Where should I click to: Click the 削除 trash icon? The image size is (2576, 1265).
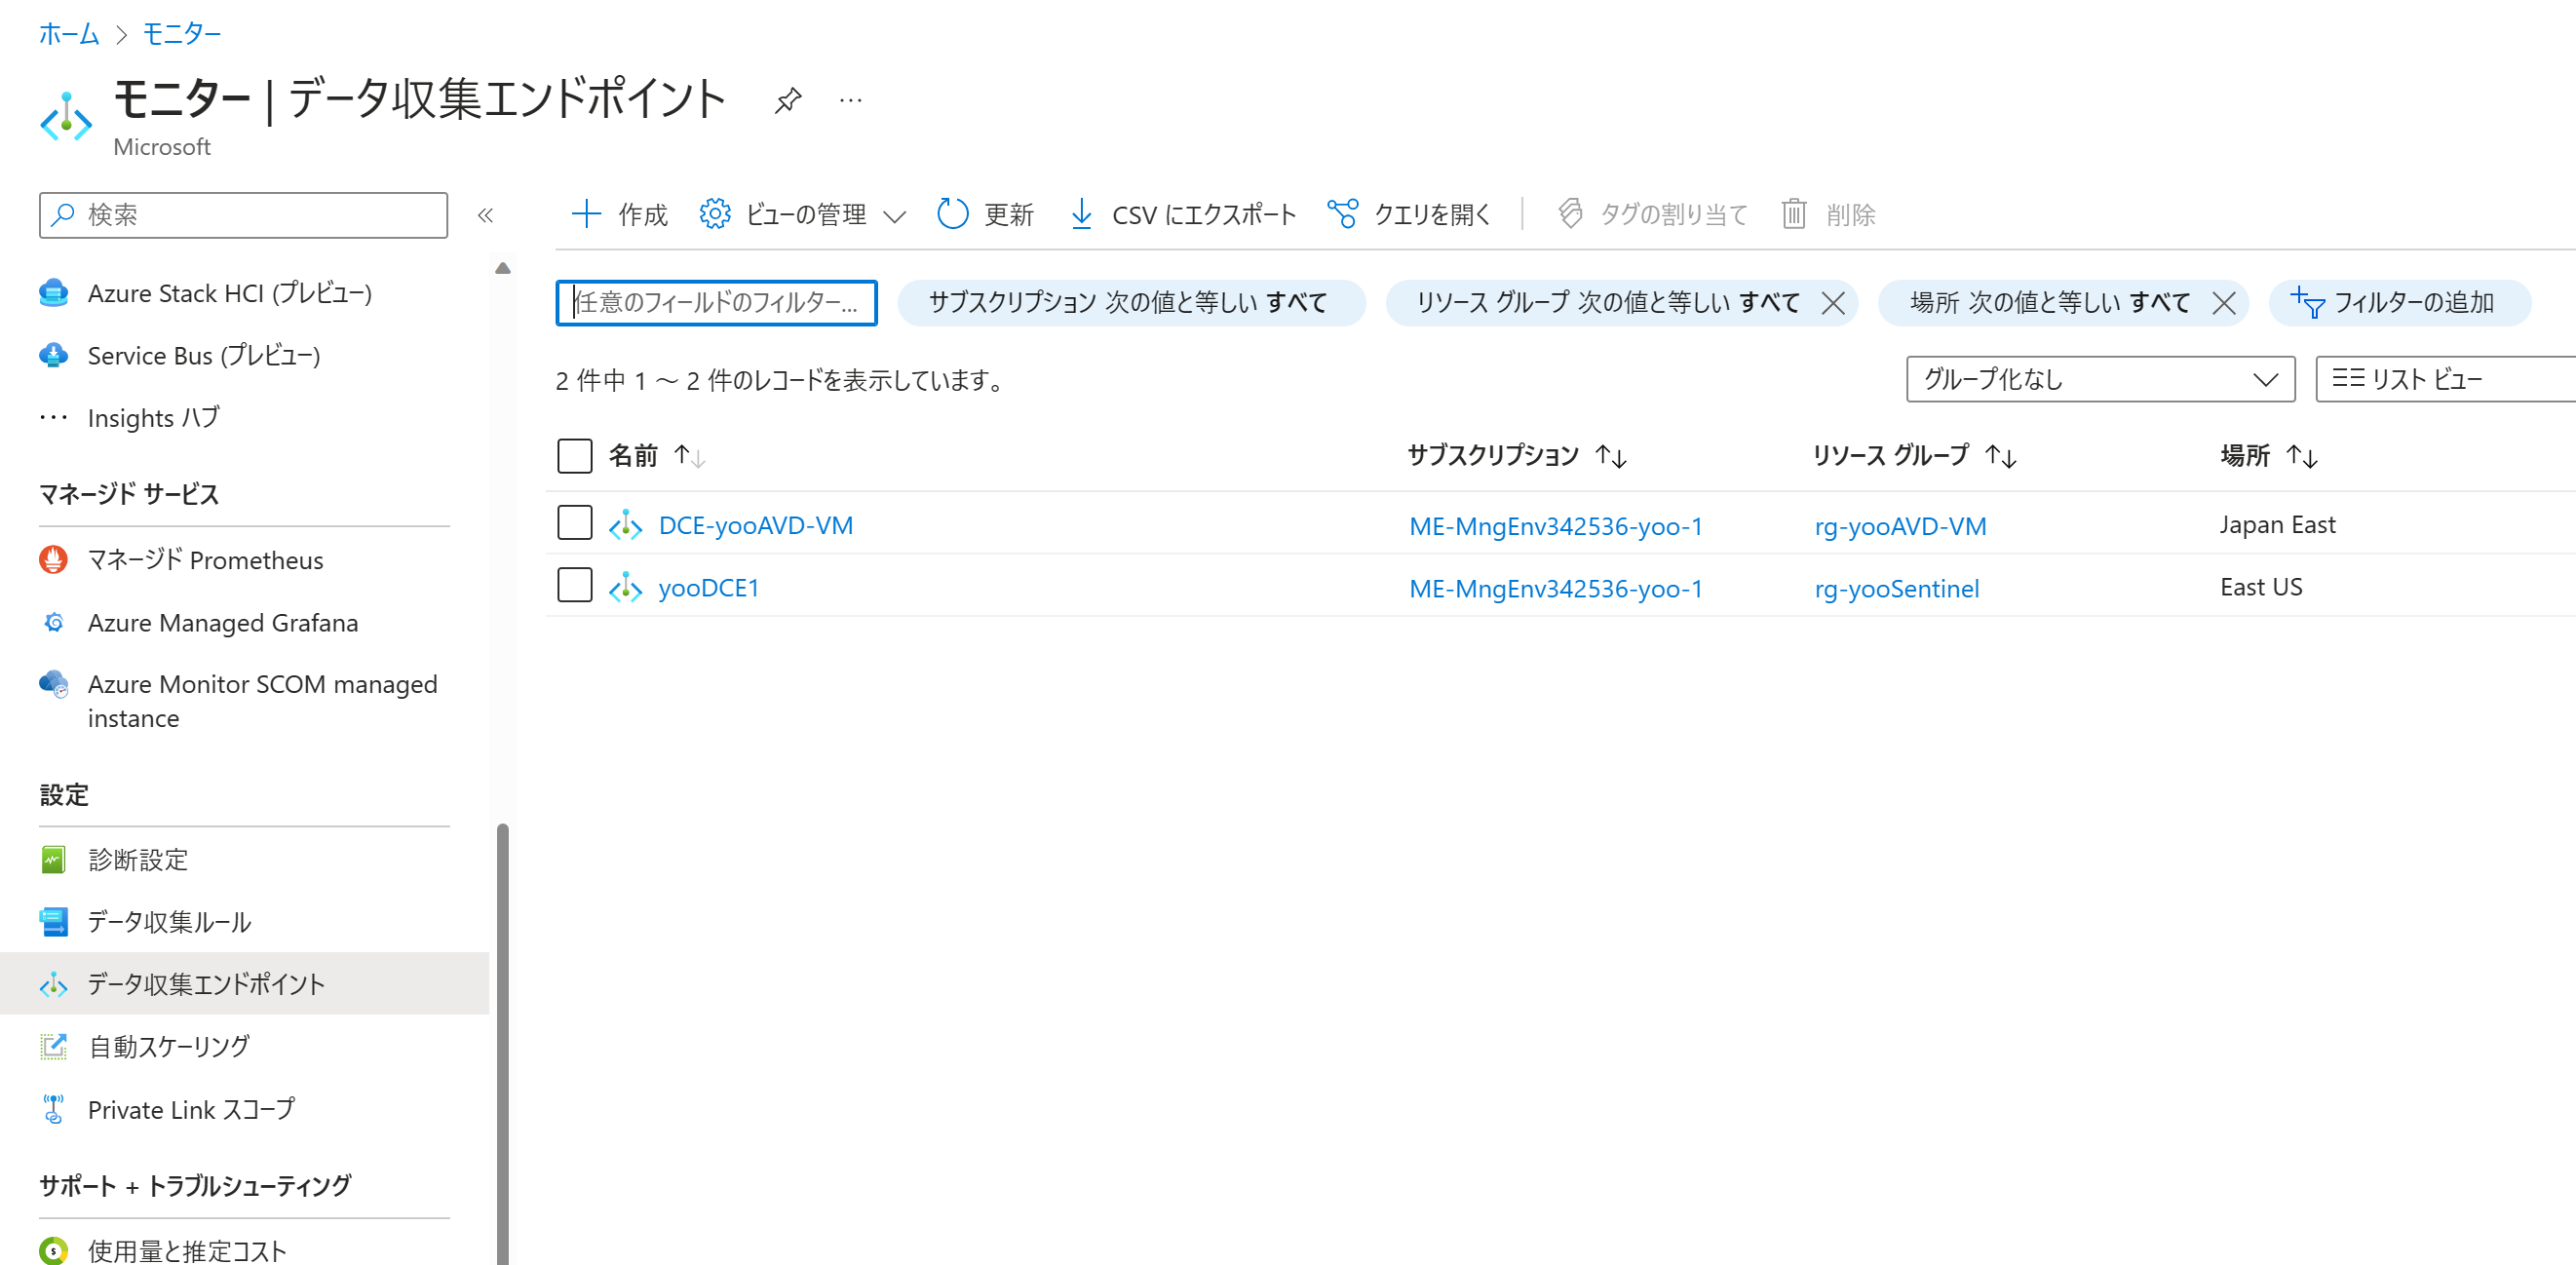pyautogui.click(x=1795, y=213)
